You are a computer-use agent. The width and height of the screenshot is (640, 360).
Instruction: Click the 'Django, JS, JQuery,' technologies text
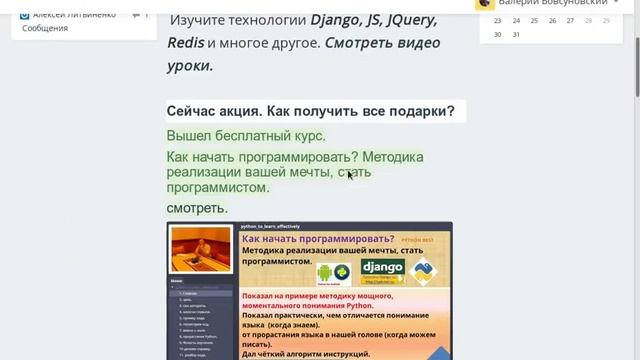click(374, 20)
